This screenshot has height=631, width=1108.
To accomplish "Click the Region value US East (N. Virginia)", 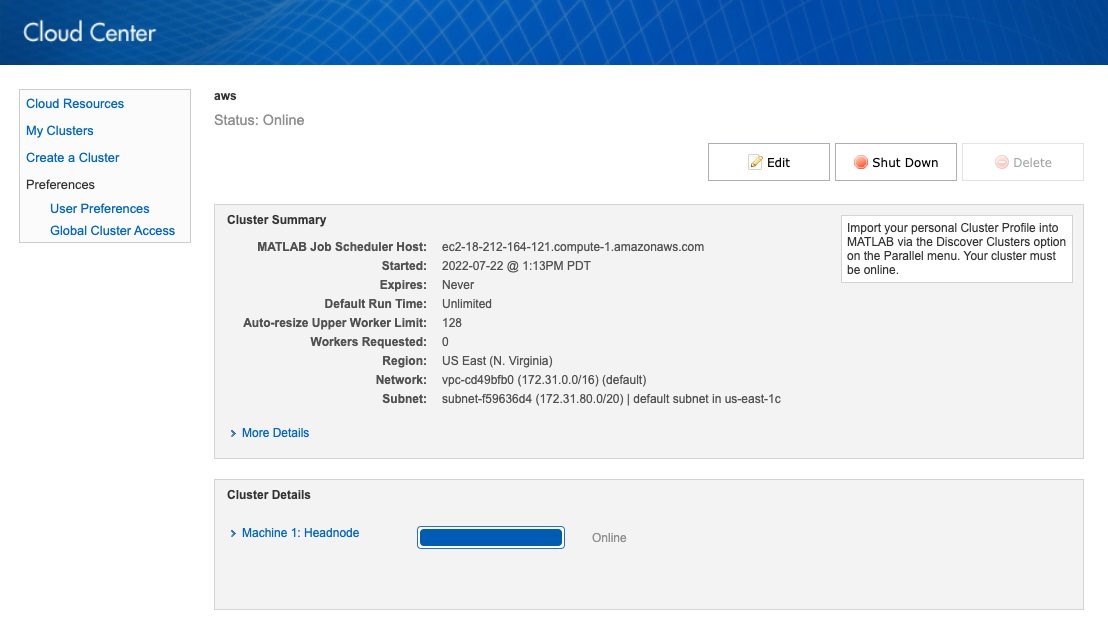I will click(497, 361).
